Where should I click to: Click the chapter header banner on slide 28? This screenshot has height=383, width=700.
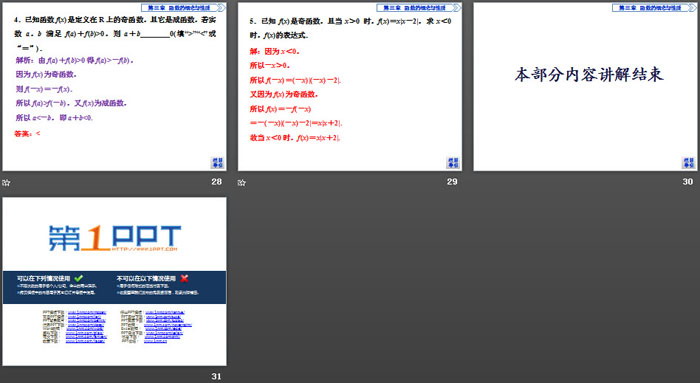[x=183, y=8]
